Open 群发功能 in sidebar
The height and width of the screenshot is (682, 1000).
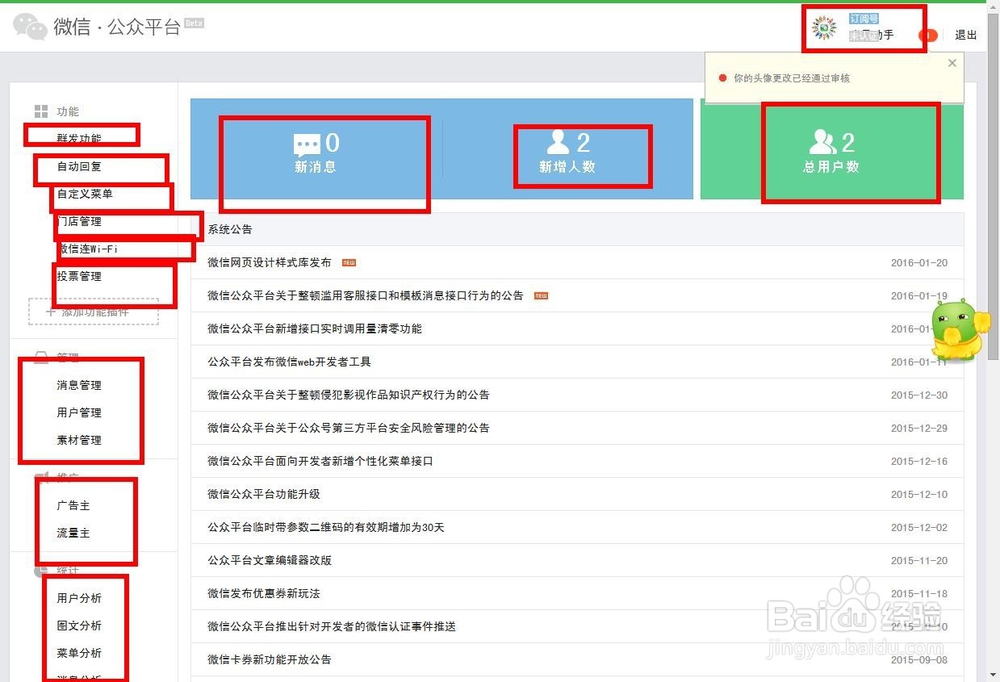pos(79,138)
